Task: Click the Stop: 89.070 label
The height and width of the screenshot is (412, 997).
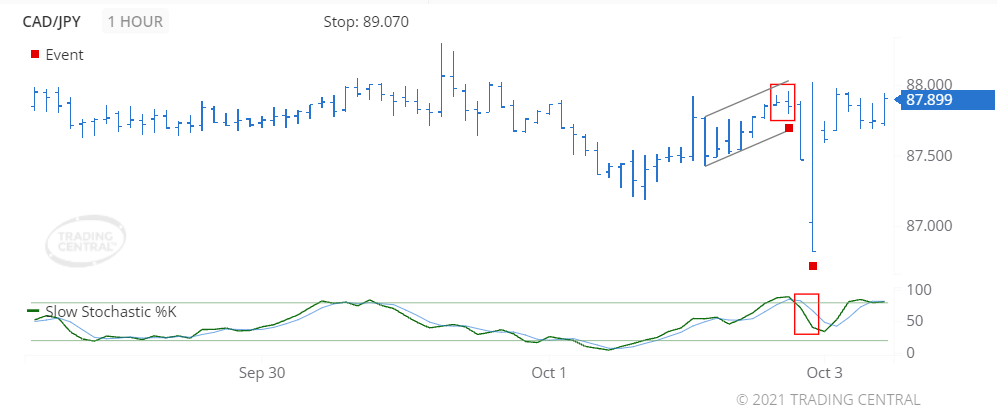Action: (366, 22)
